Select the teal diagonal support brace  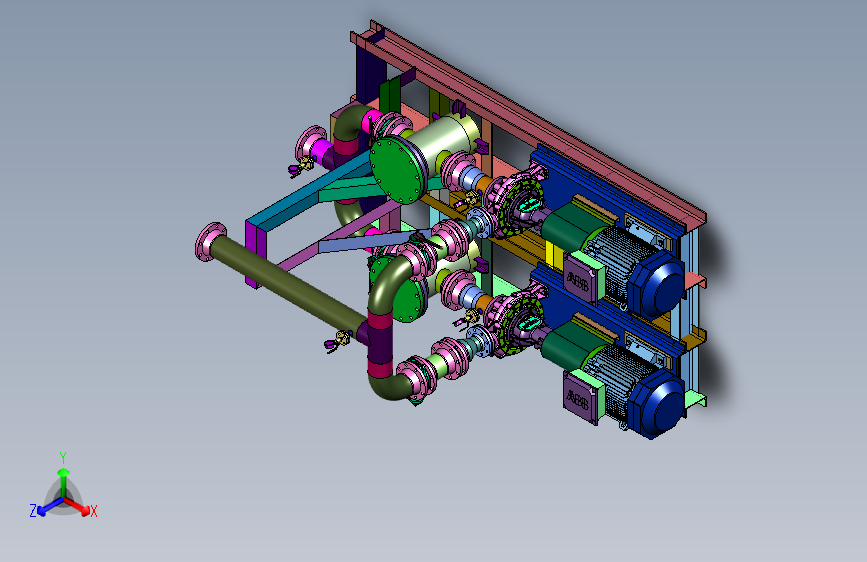pos(354,190)
